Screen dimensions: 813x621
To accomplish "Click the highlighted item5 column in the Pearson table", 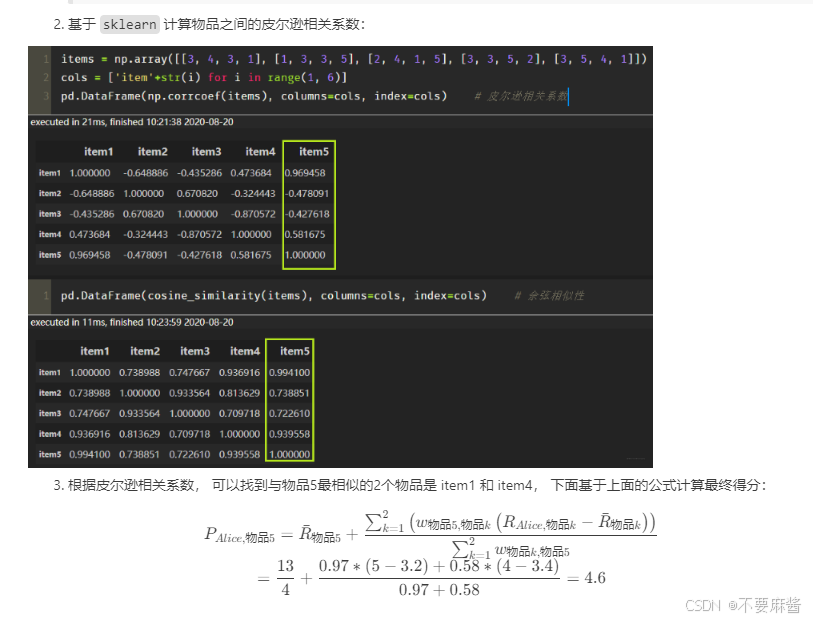I will pos(310,205).
